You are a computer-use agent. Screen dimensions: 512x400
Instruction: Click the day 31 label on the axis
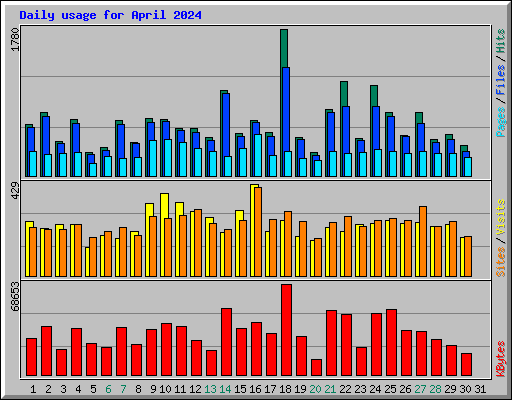(x=480, y=389)
